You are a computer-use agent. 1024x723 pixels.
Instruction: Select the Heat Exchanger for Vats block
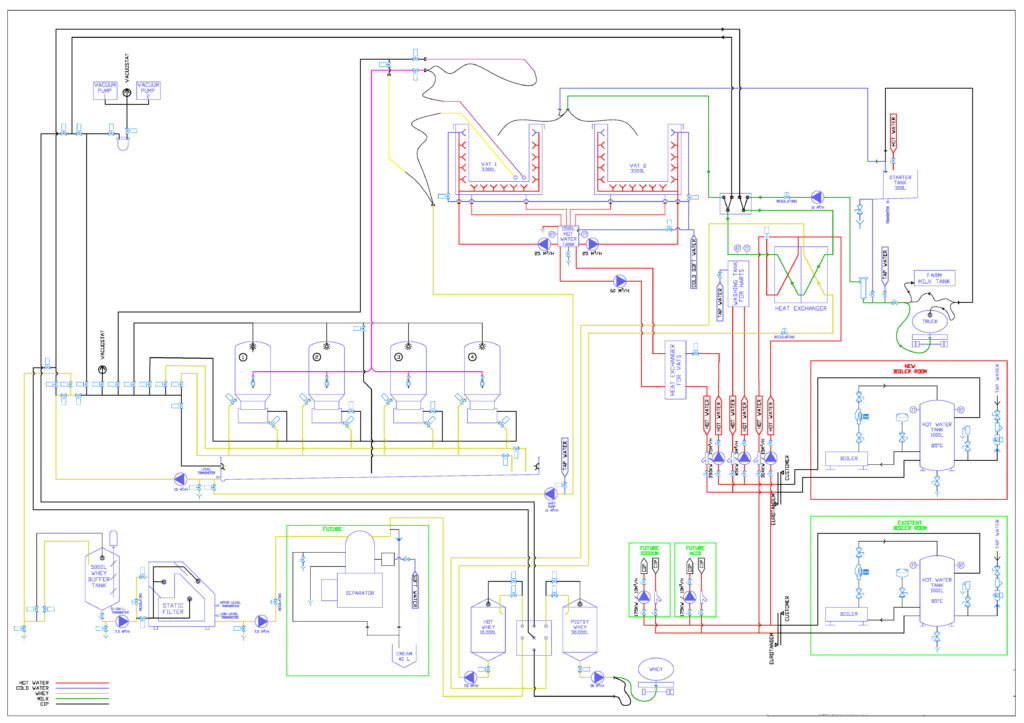(675, 370)
